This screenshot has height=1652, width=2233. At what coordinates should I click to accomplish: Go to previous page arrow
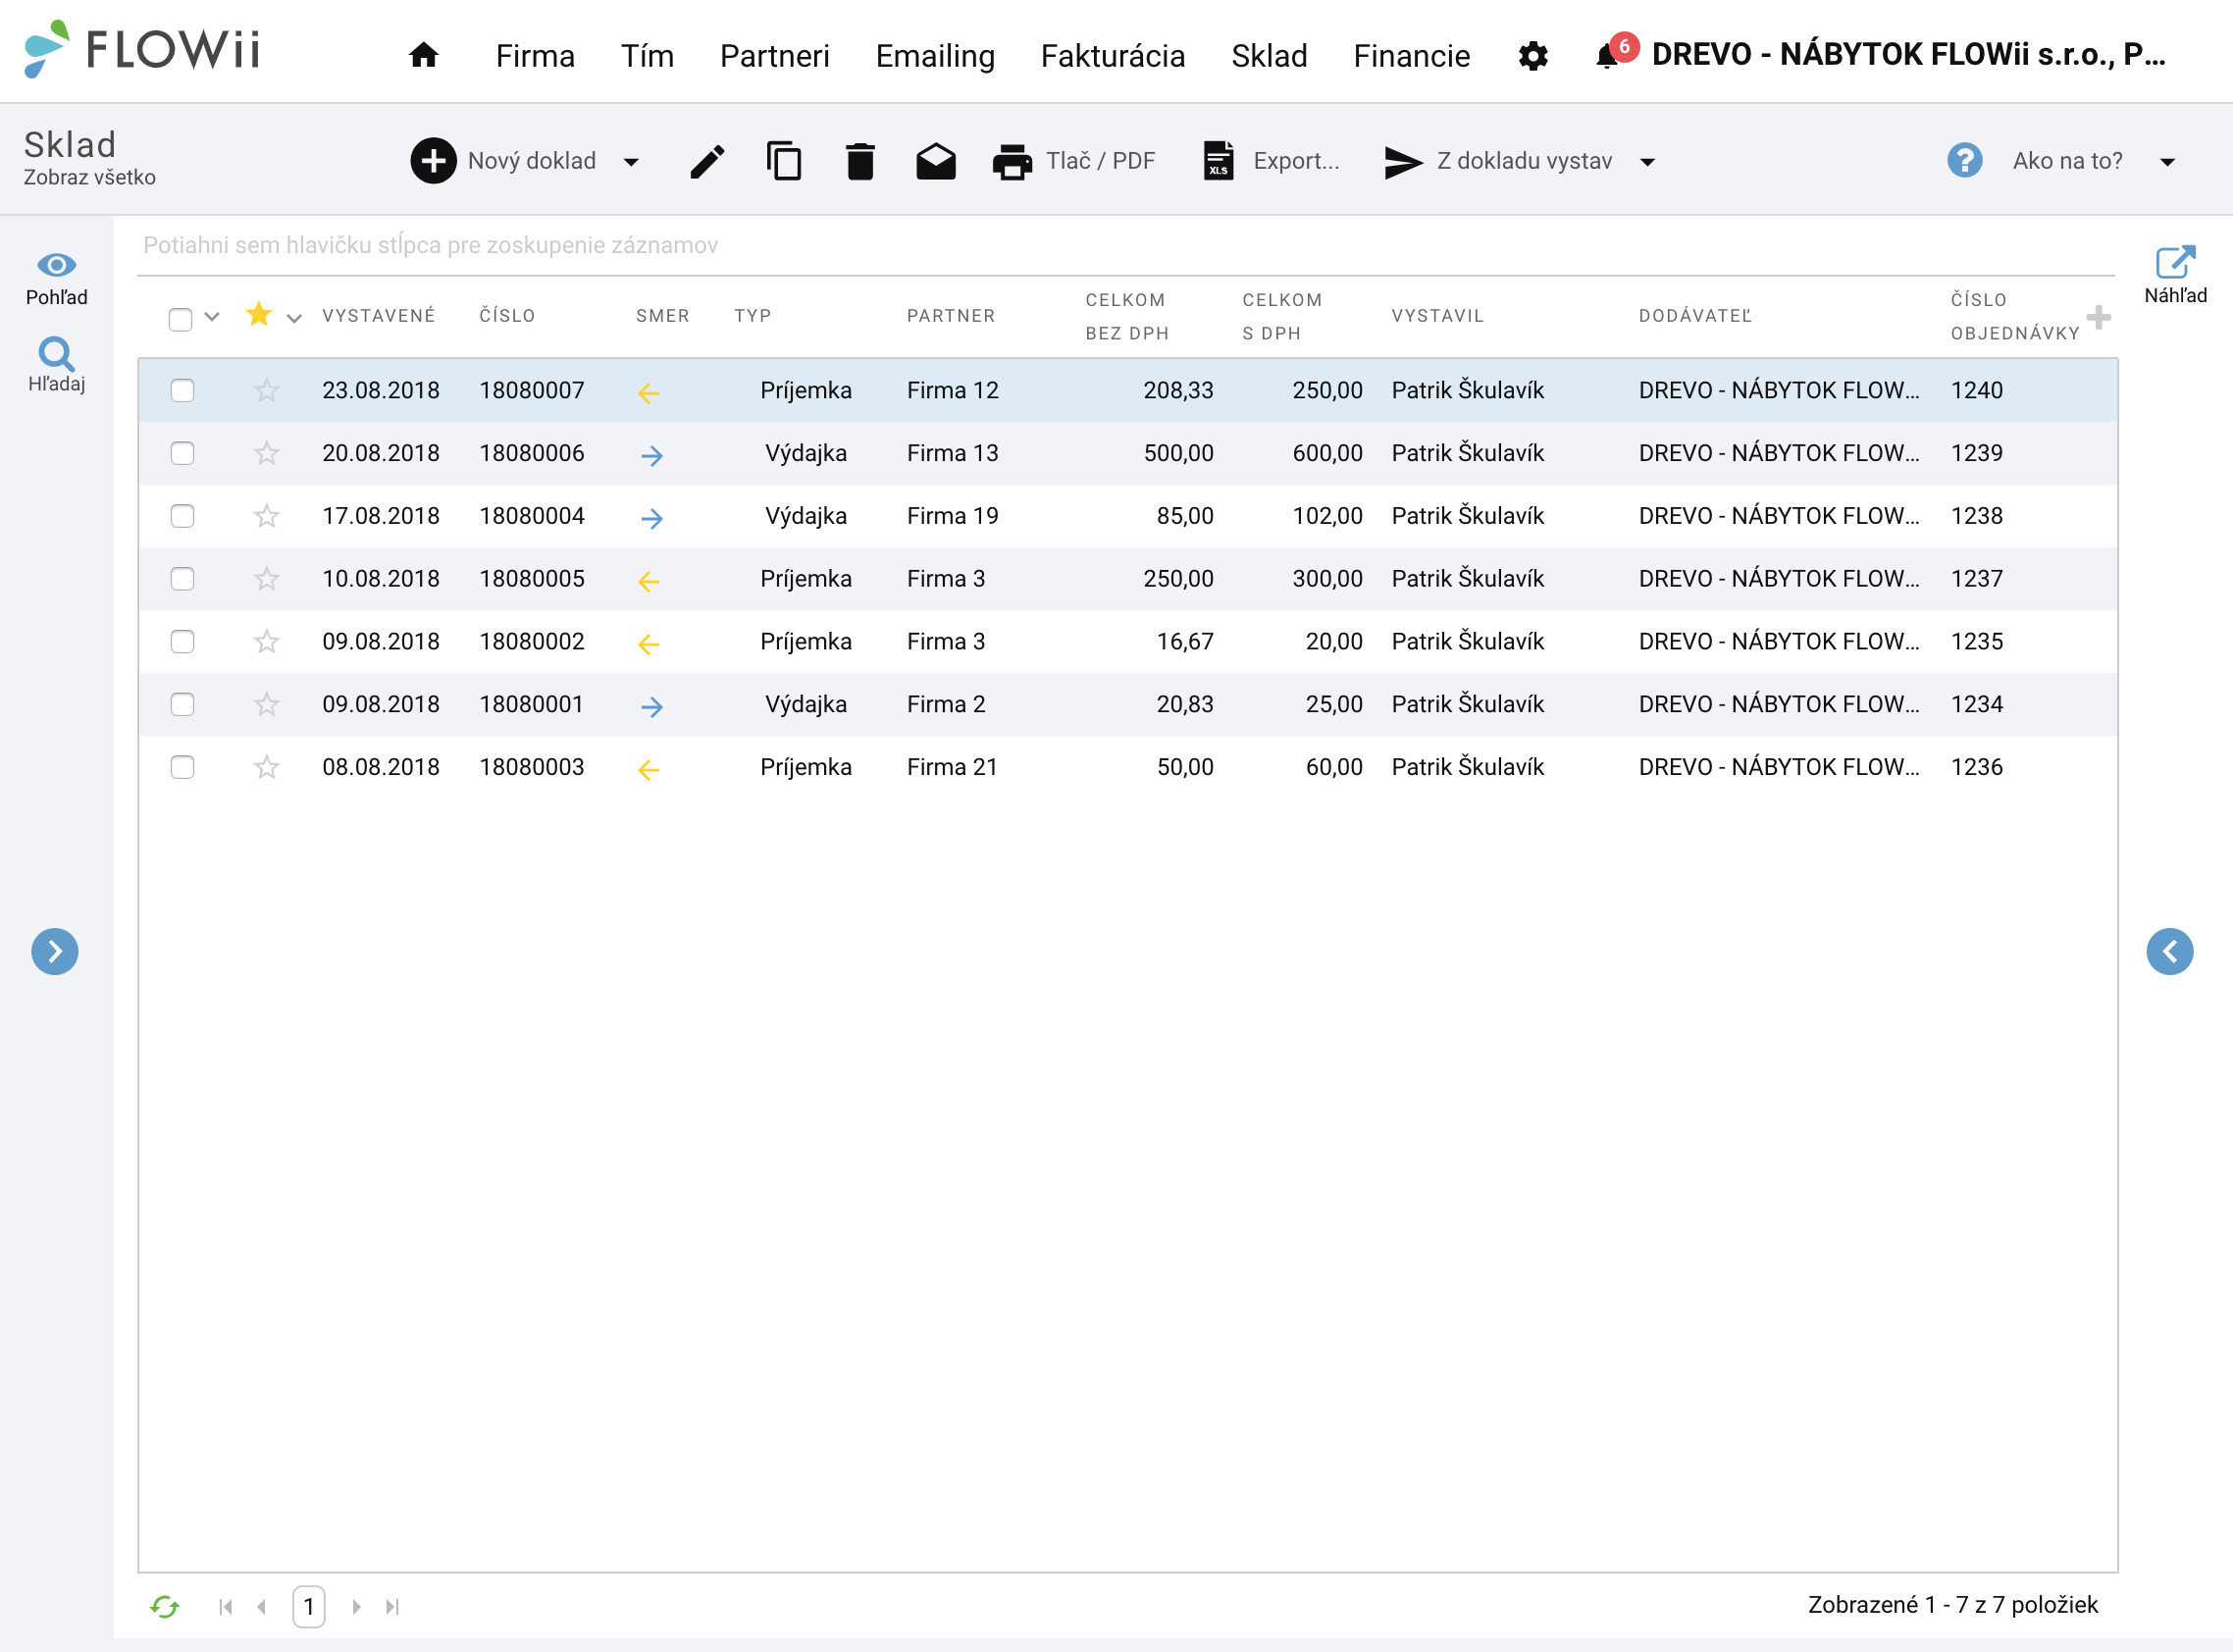[262, 1606]
